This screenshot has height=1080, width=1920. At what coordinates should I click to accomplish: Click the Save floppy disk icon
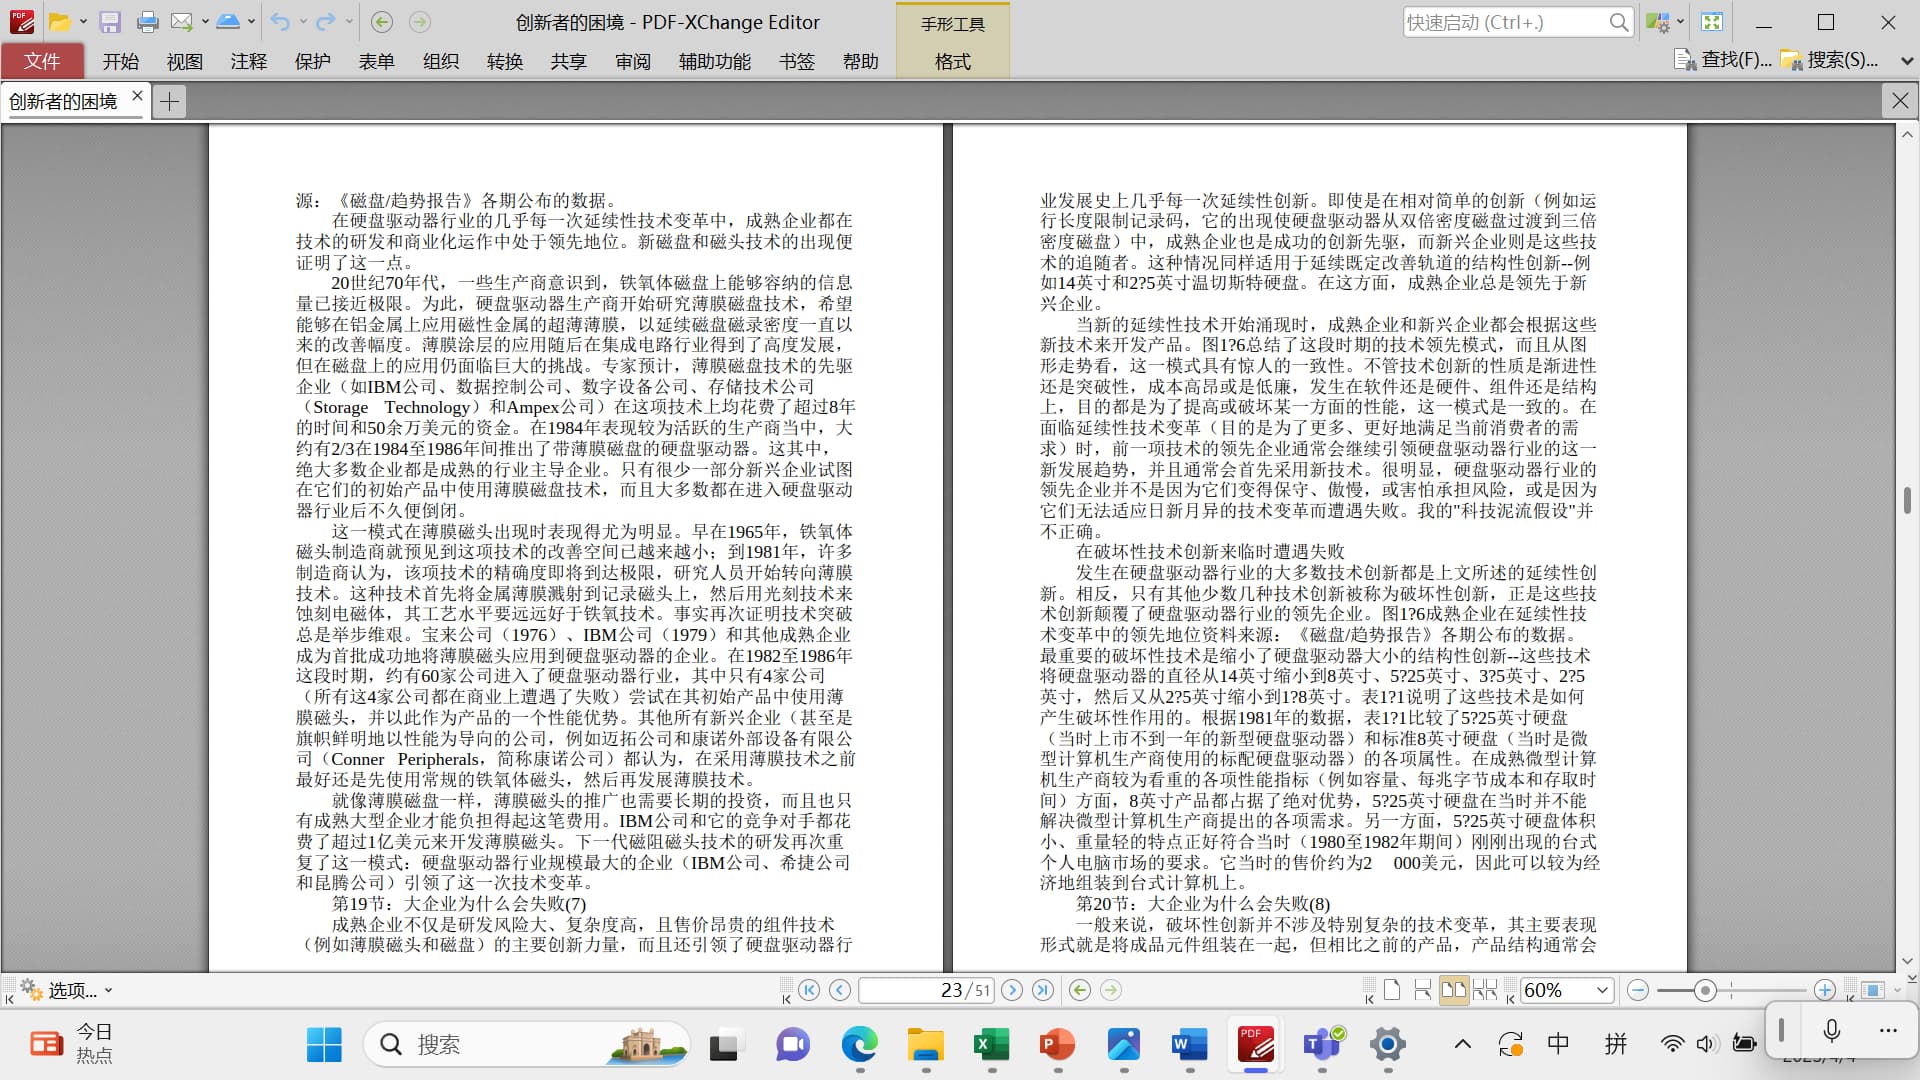point(110,22)
